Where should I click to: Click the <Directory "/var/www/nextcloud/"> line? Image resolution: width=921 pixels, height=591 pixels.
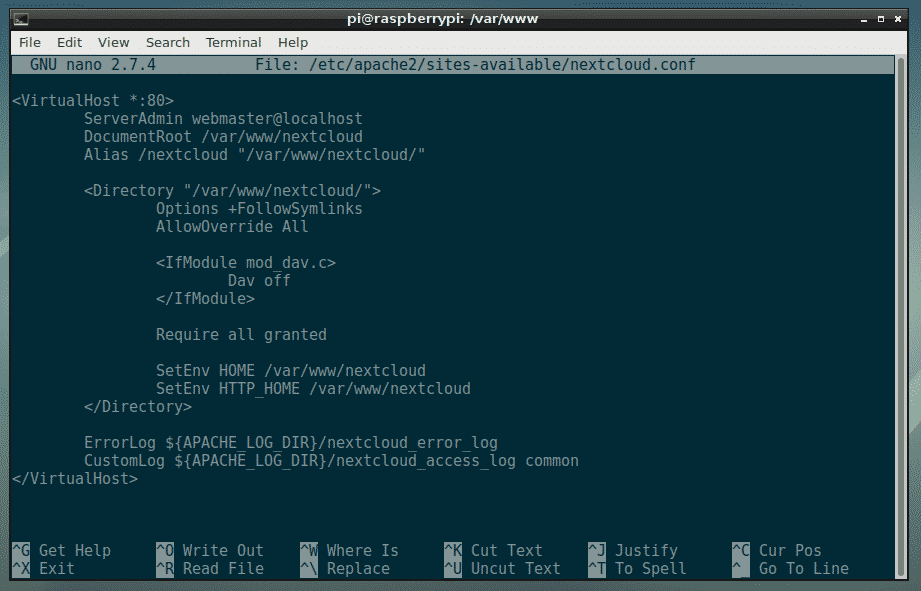point(232,191)
